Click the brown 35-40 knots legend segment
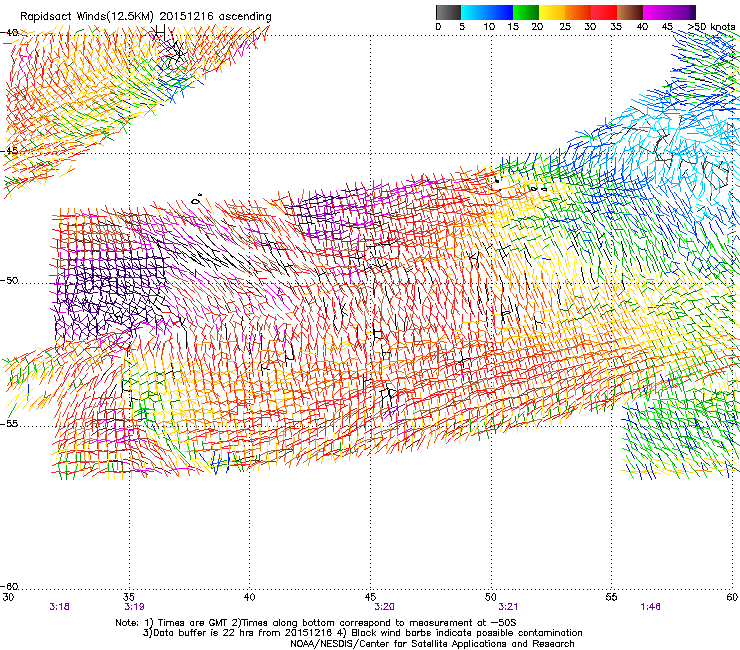Viewport: 740px width, 650px height. point(630,12)
